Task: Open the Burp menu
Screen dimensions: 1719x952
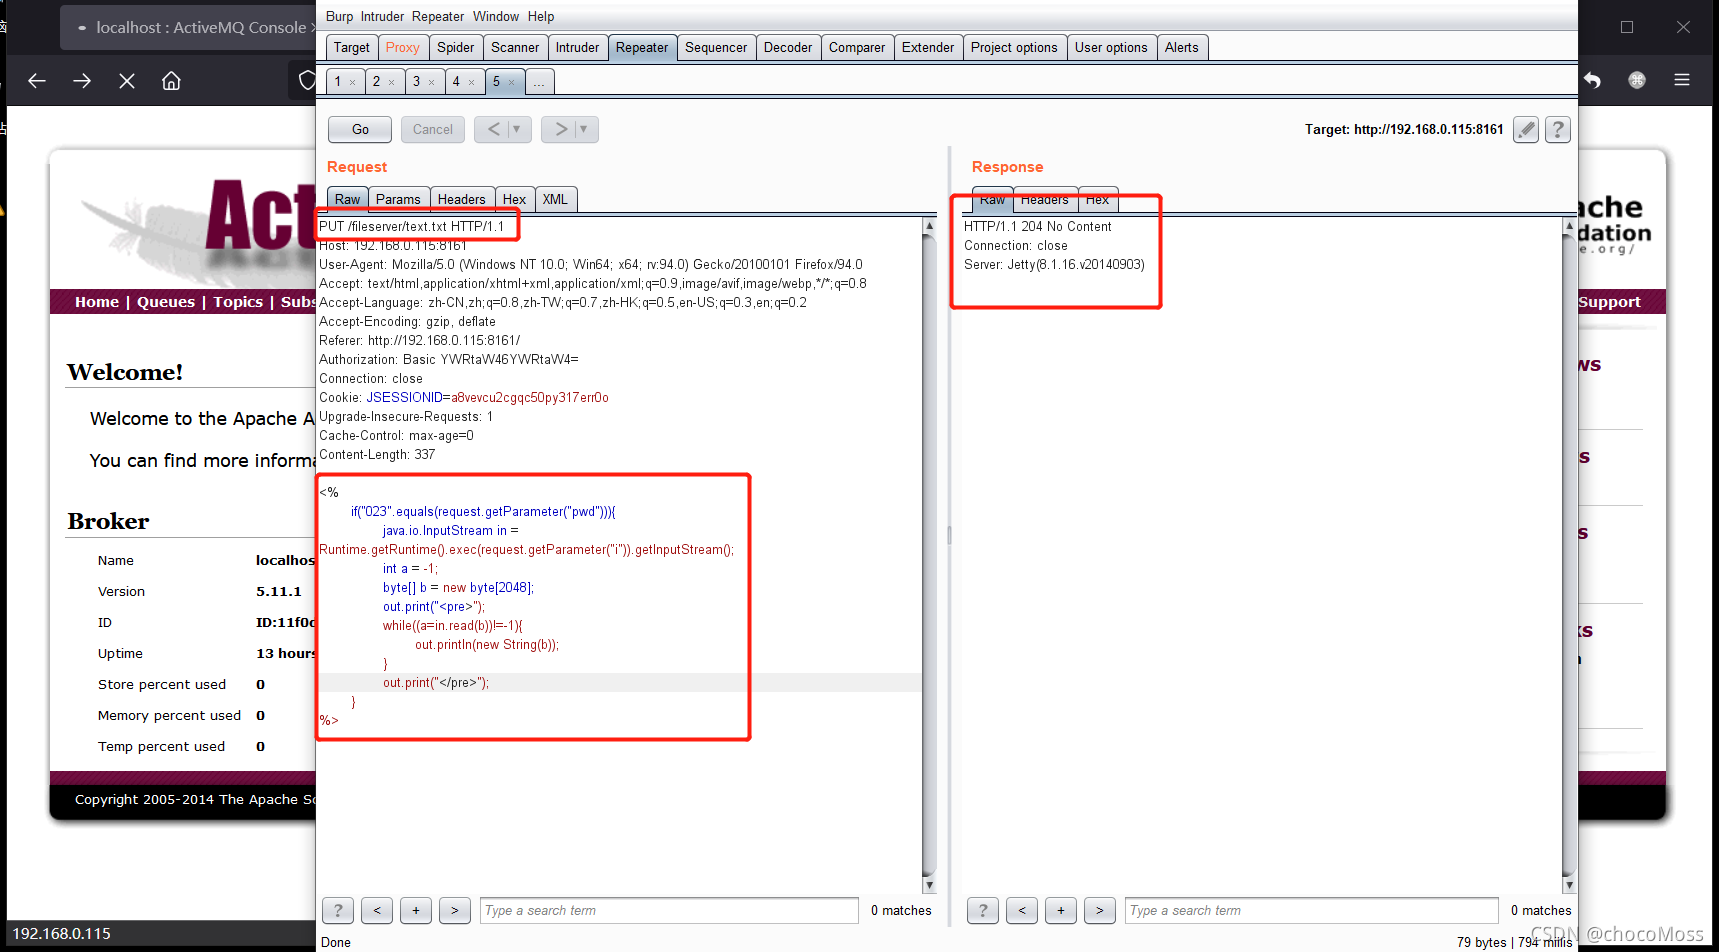Action: (x=339, y=16)
